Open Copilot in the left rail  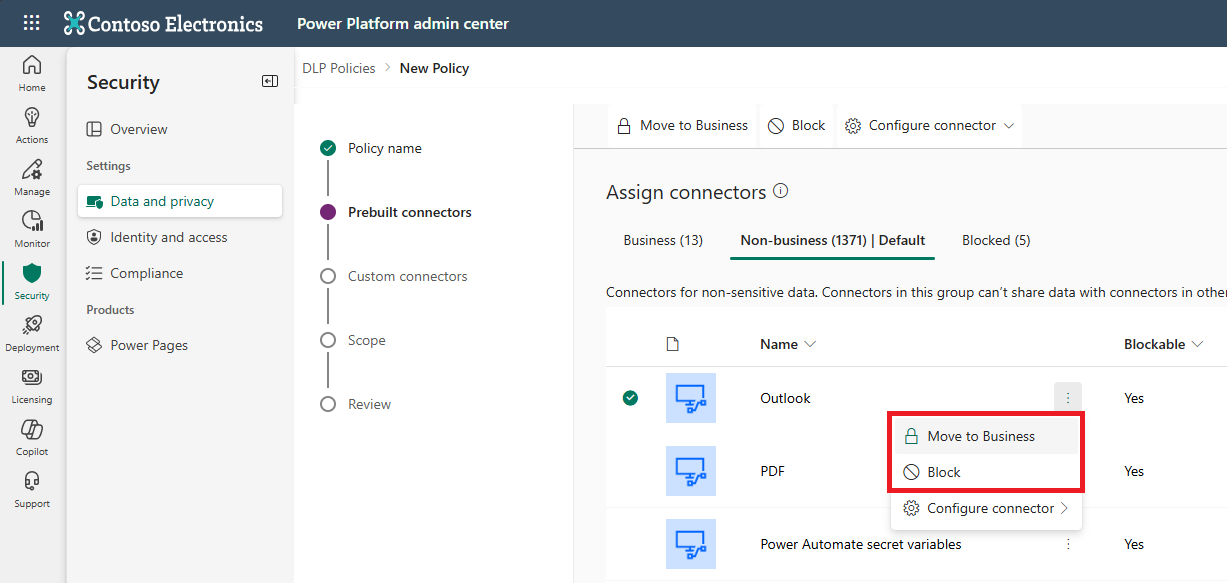pos(32,438)
